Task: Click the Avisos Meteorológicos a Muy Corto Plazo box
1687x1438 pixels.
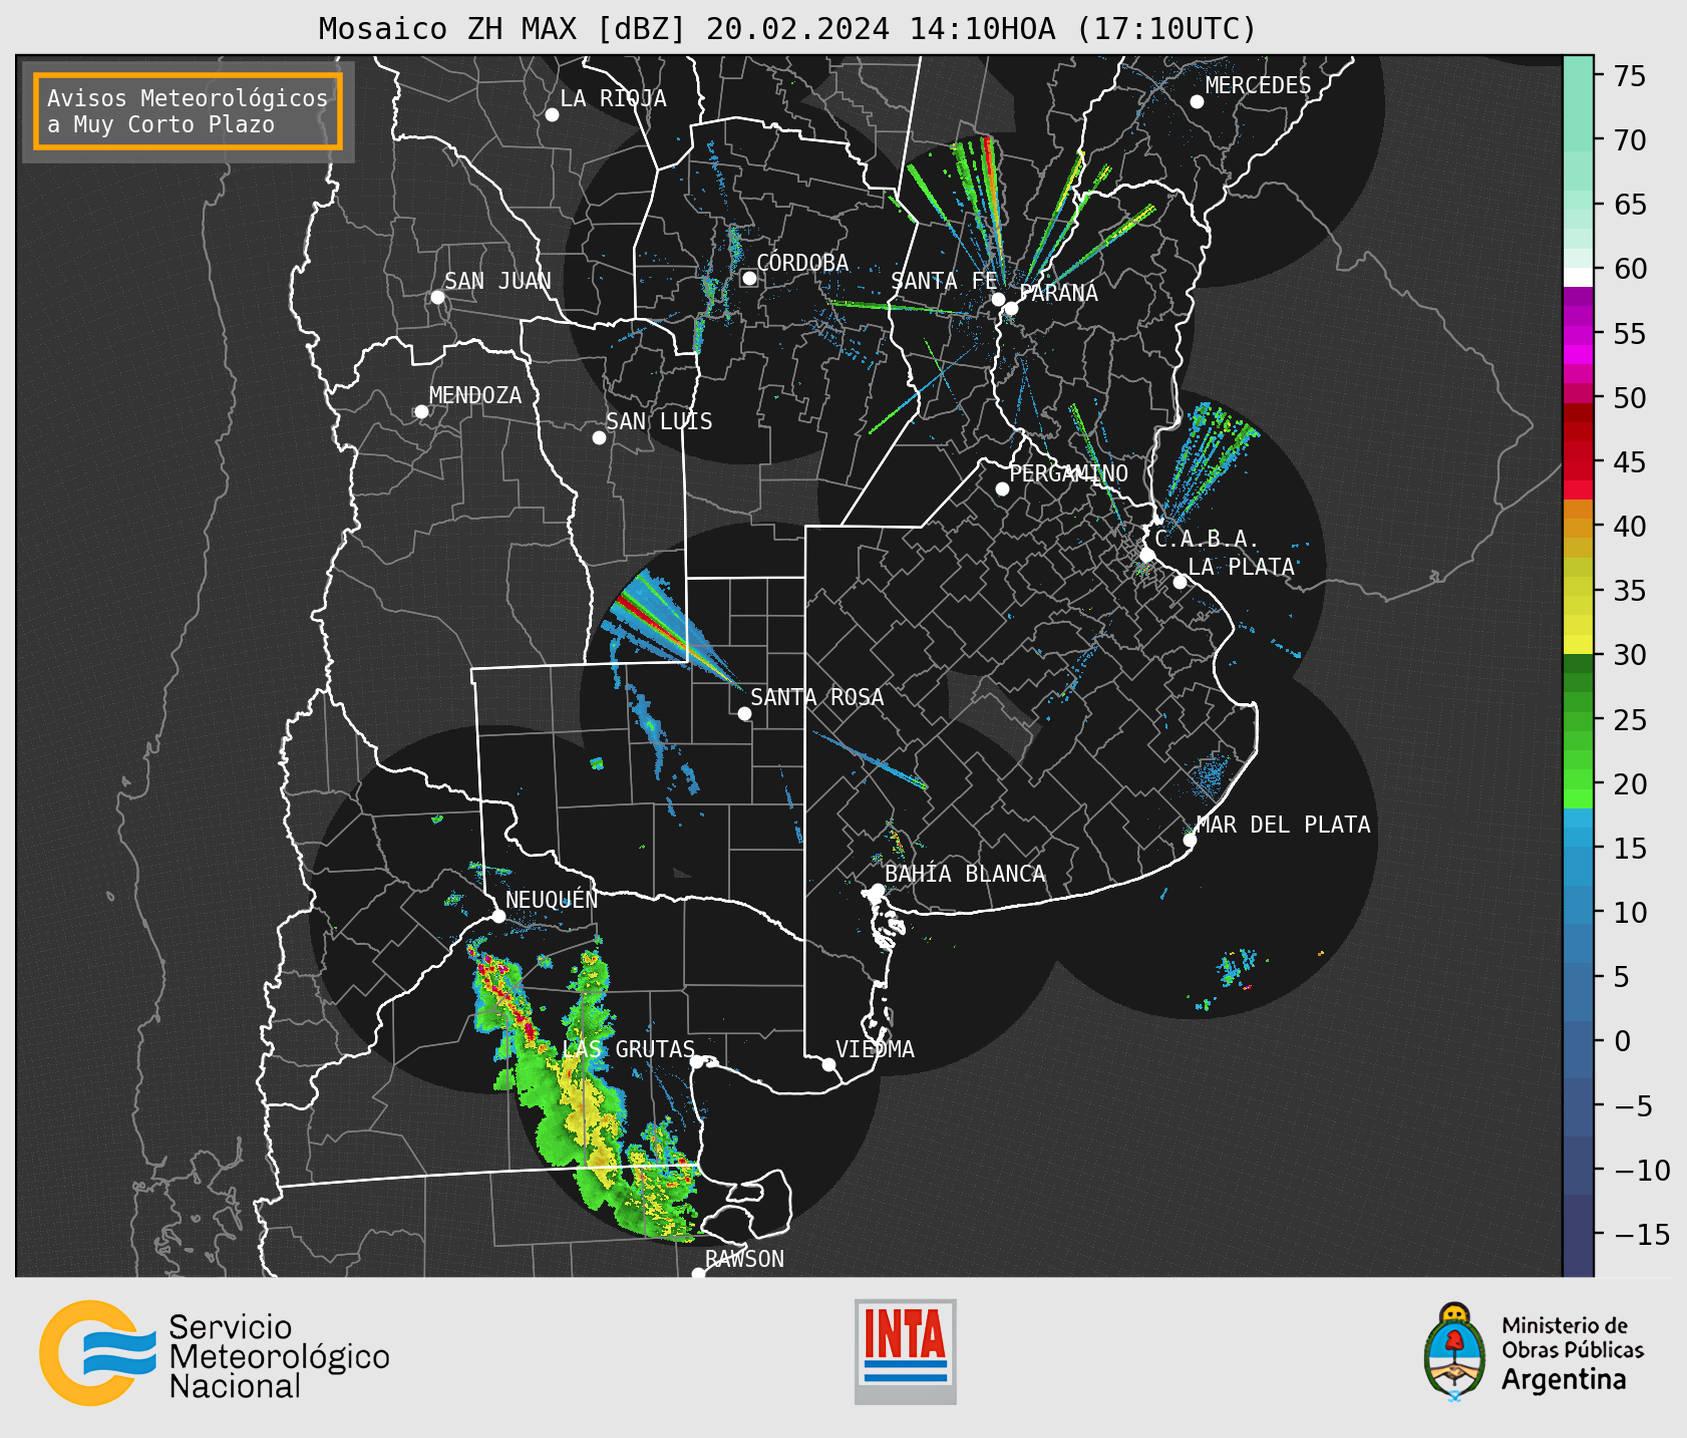Action: pyautogui.click(x=188, y=111)
